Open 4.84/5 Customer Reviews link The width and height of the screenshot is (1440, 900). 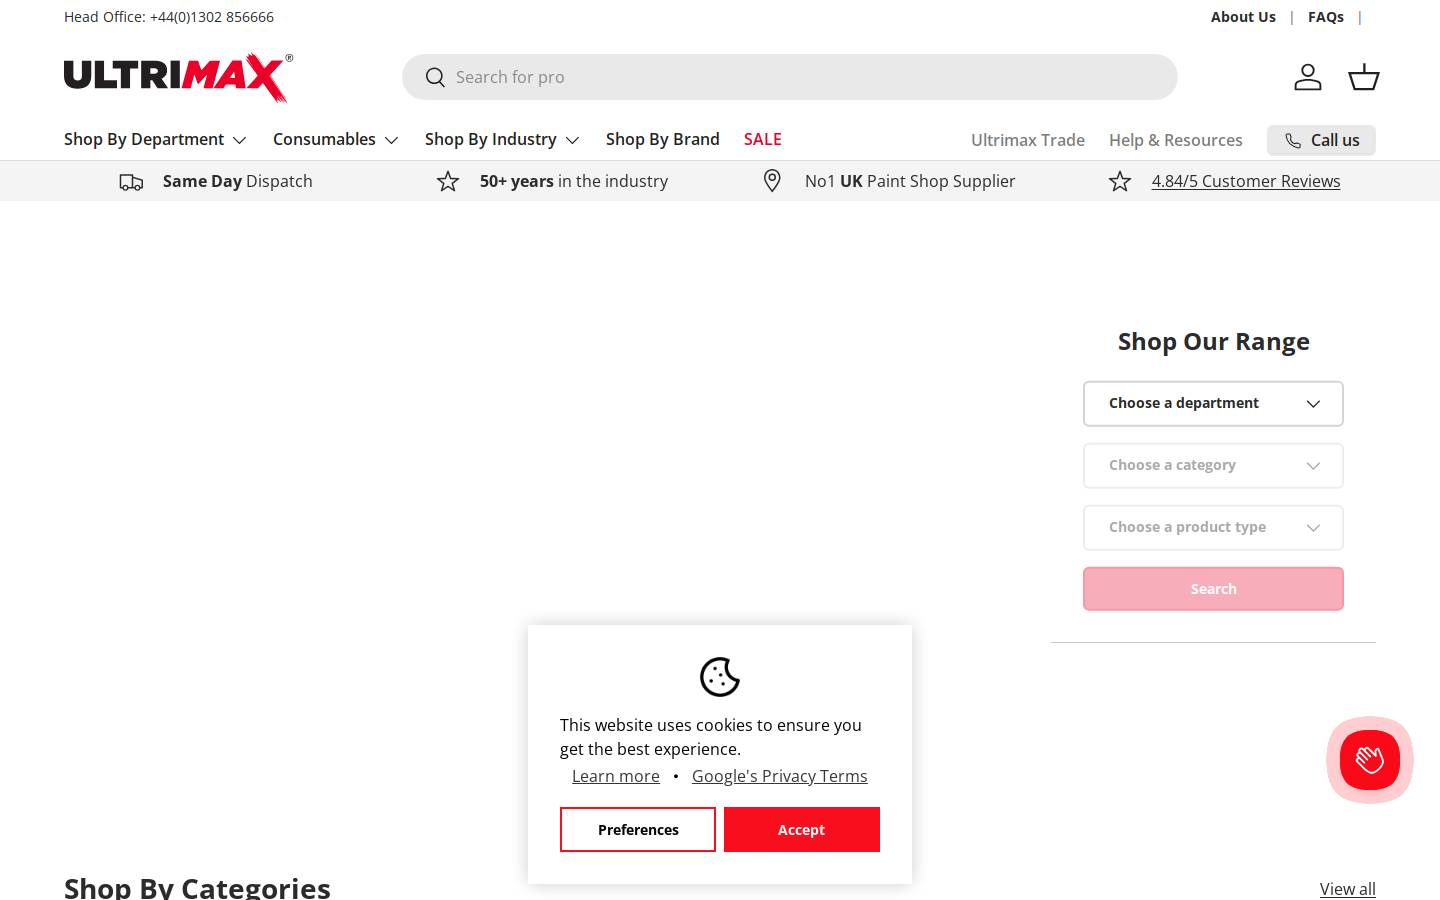tap(1246, 182)
